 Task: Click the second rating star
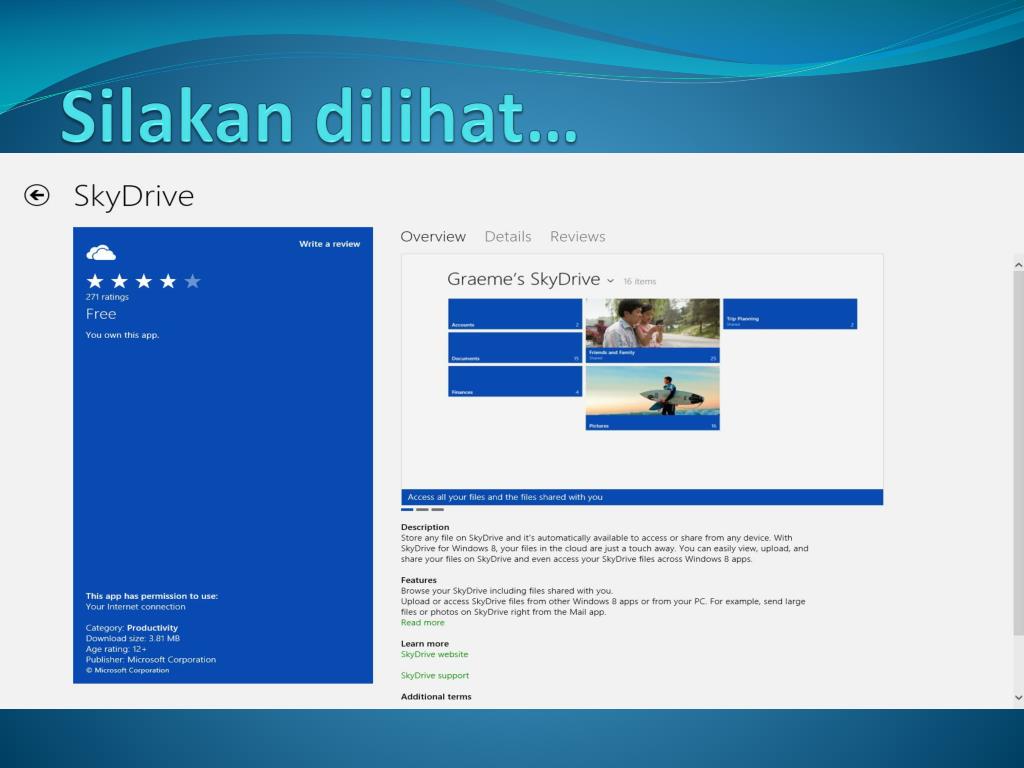[119, 281]
